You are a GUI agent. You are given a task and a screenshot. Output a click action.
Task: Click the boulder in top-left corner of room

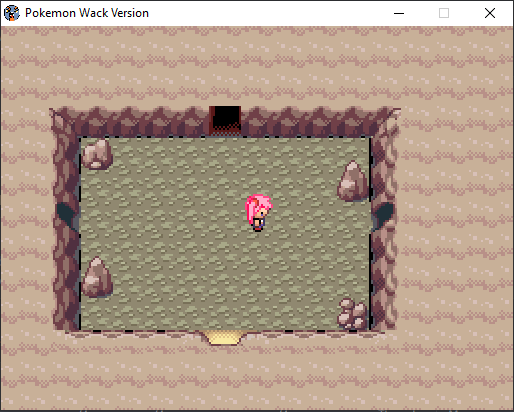(97, 154)
